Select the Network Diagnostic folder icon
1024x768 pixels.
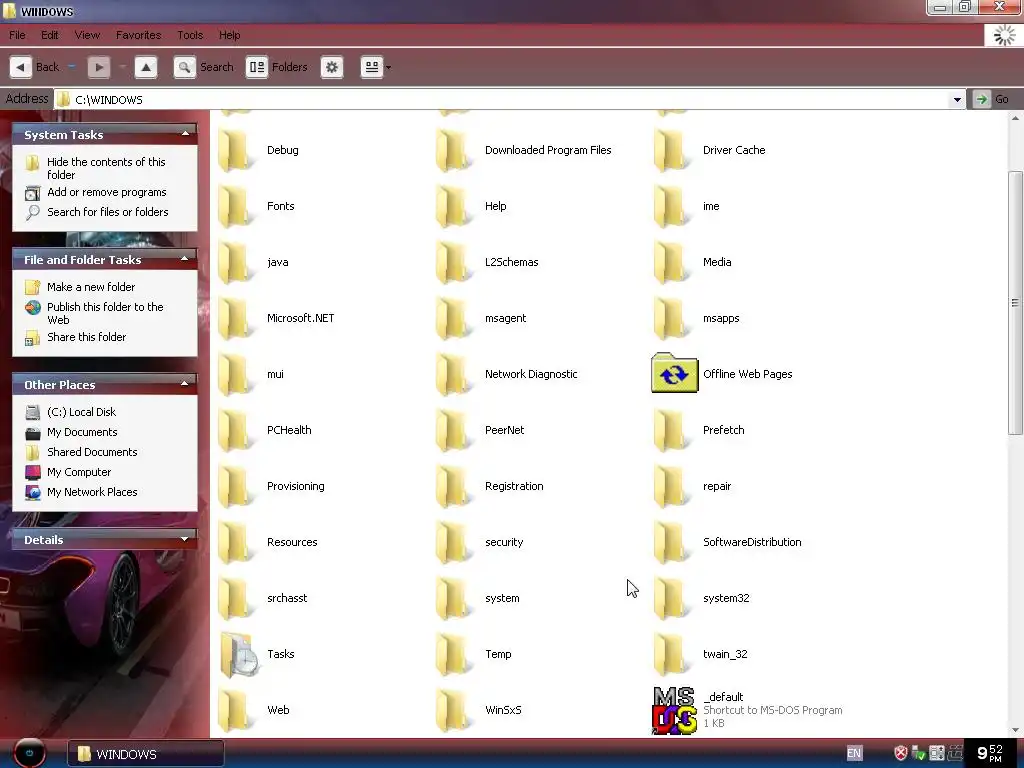(453, 374)
